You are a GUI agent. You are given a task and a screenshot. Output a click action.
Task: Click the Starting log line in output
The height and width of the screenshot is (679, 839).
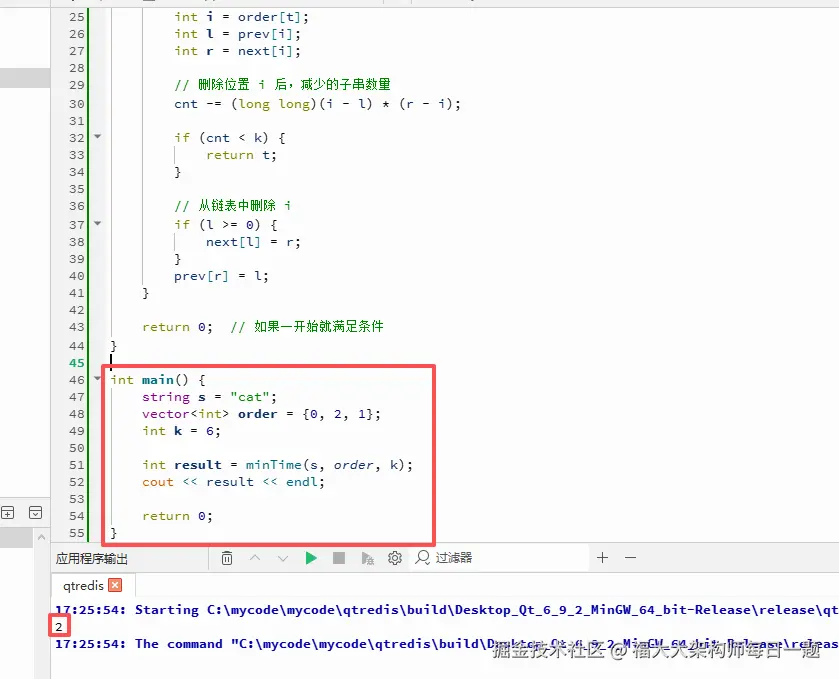pyautogui.click(x=447, y=610)
